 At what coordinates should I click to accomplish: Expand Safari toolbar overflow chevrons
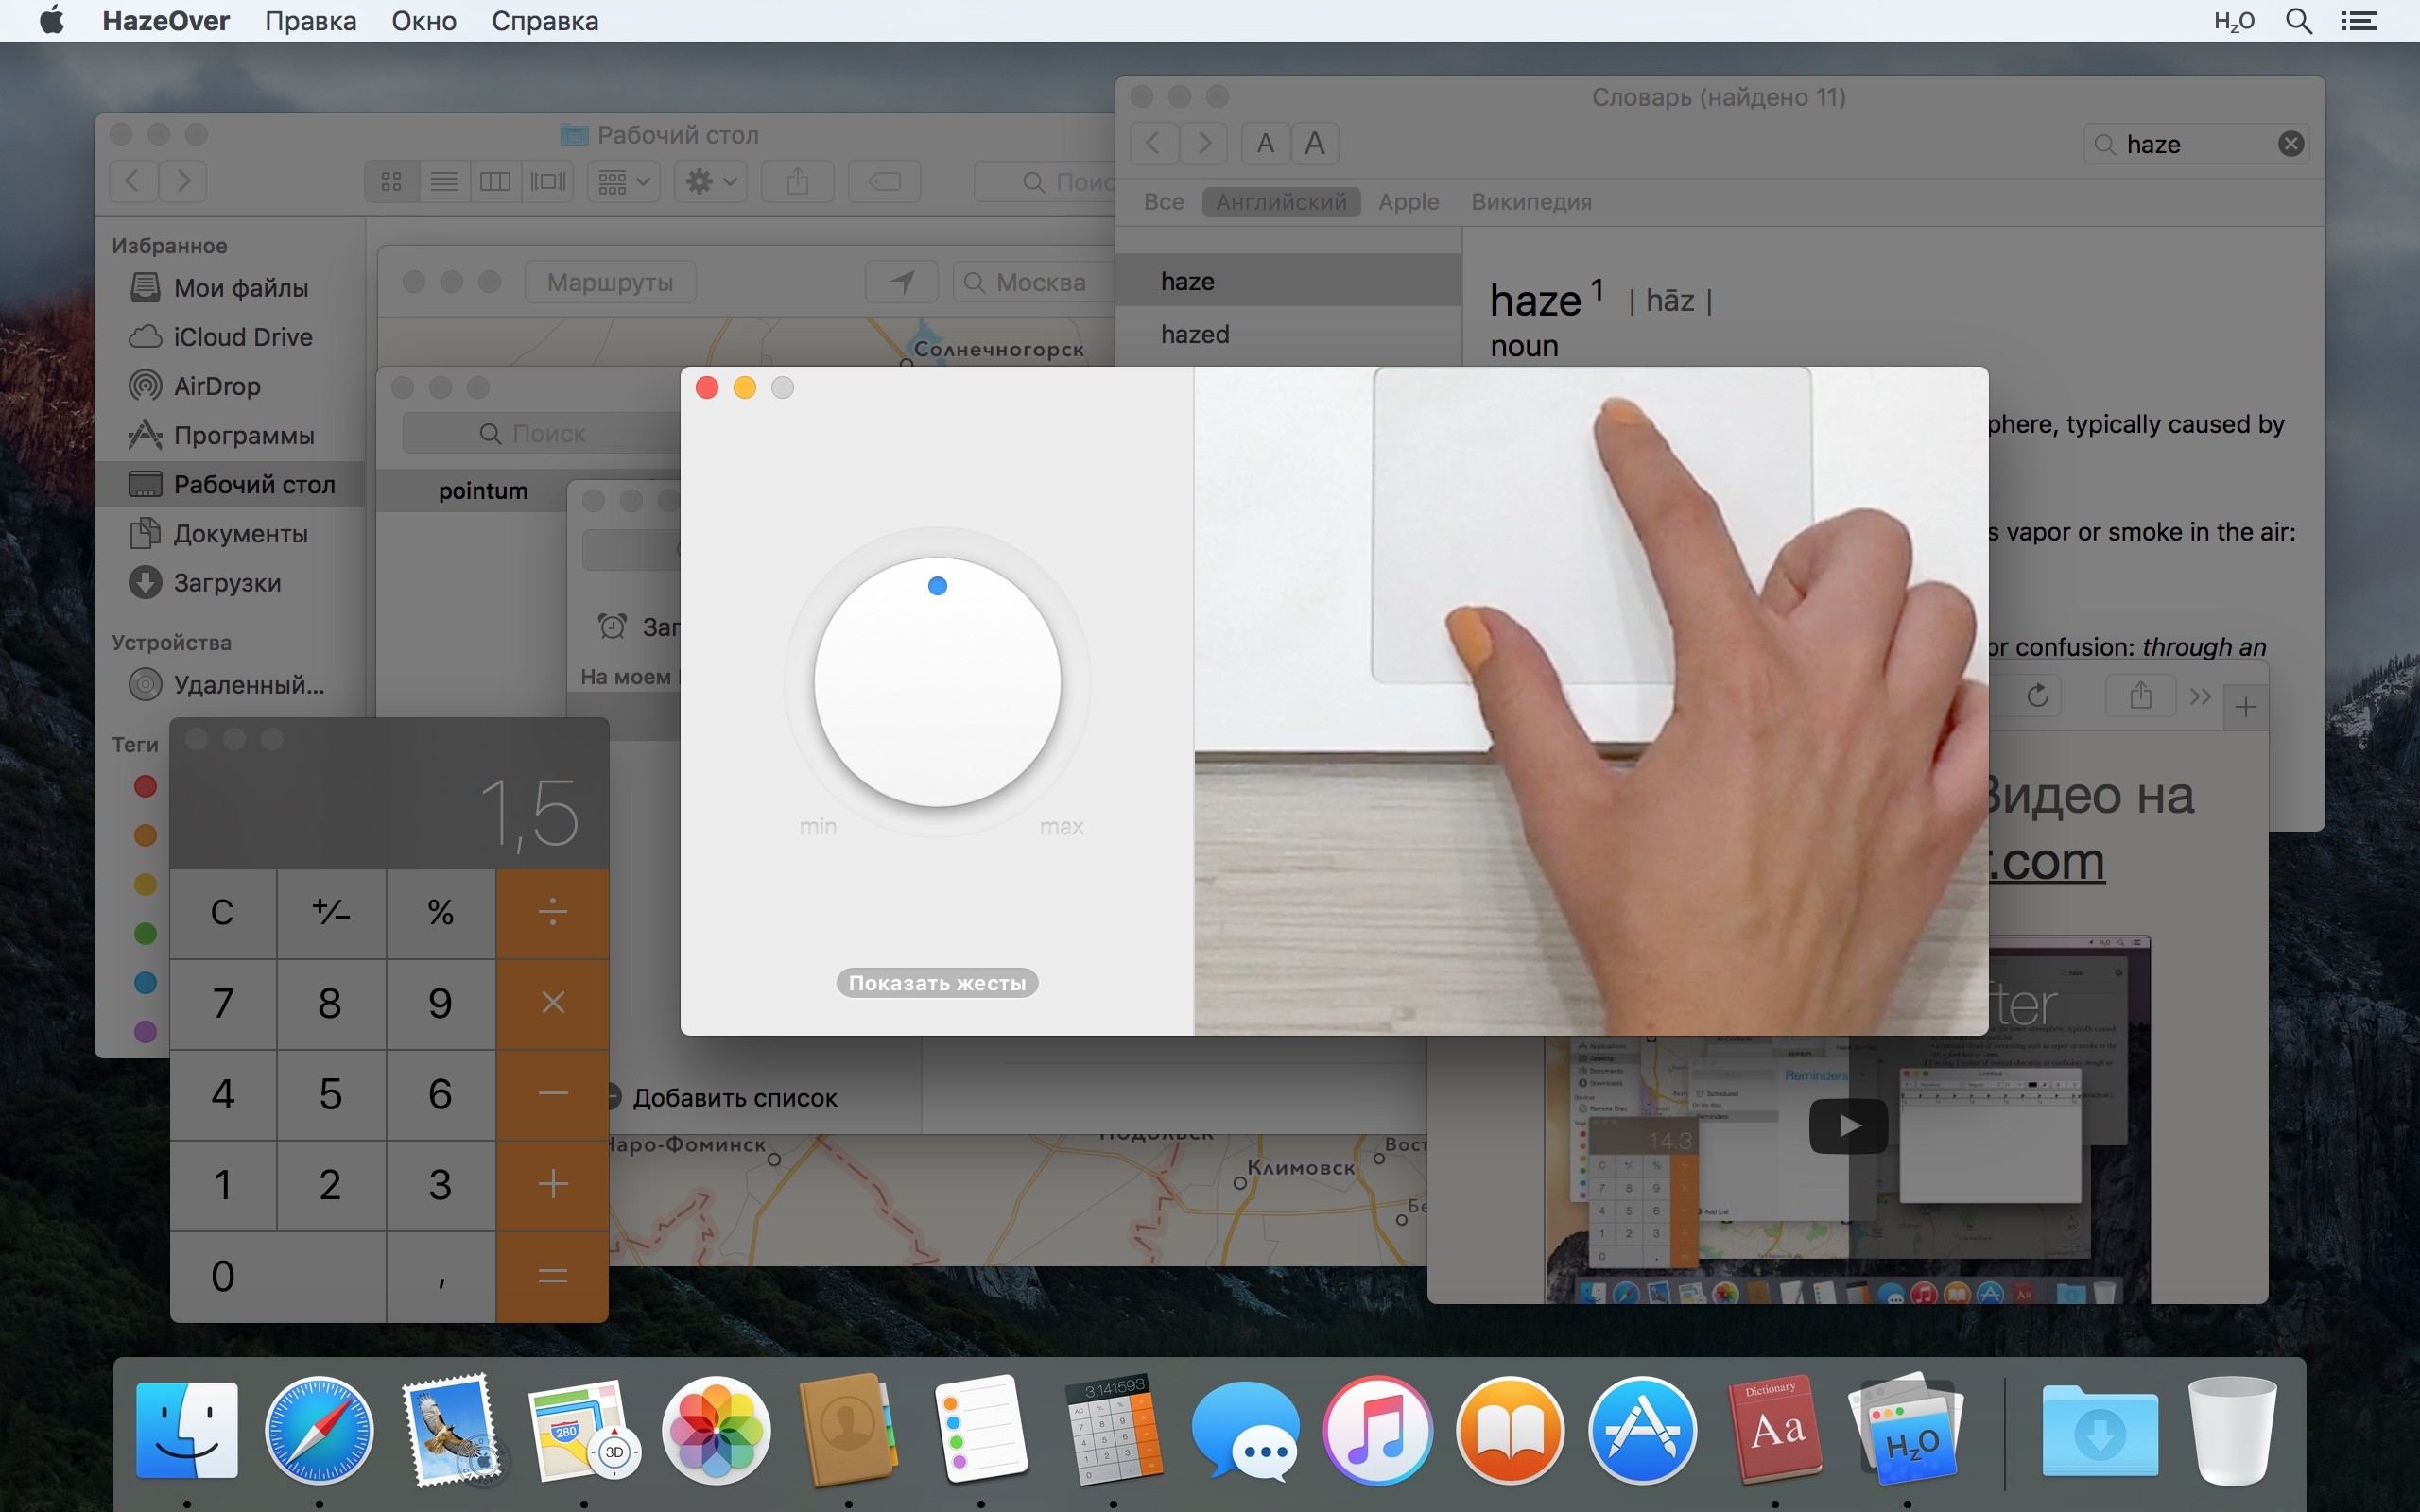2200,697
